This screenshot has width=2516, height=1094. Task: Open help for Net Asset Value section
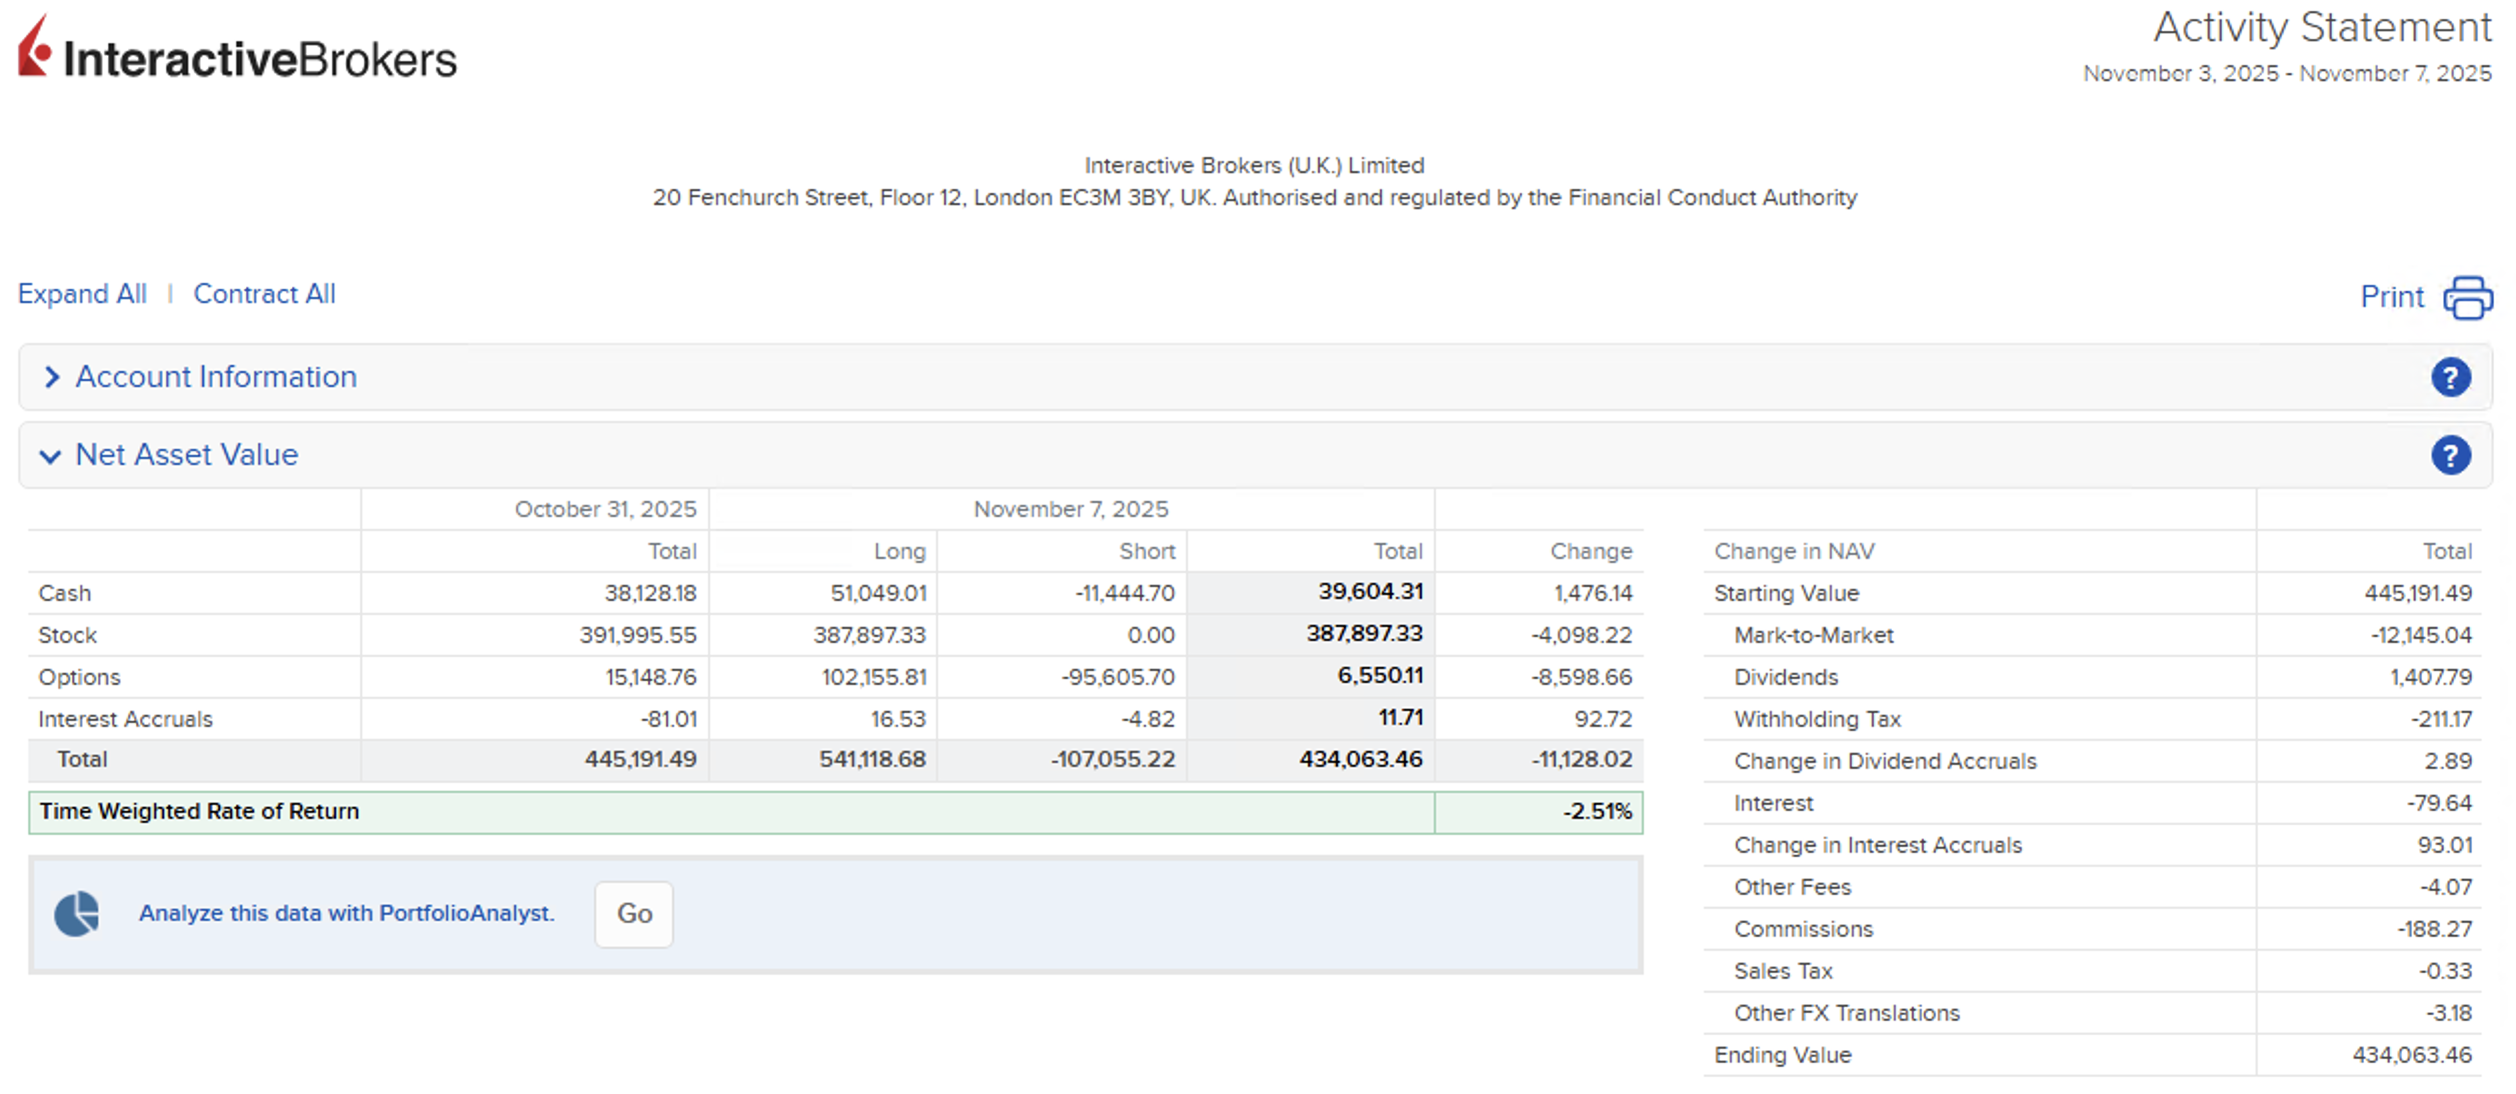coord(2450,456)
